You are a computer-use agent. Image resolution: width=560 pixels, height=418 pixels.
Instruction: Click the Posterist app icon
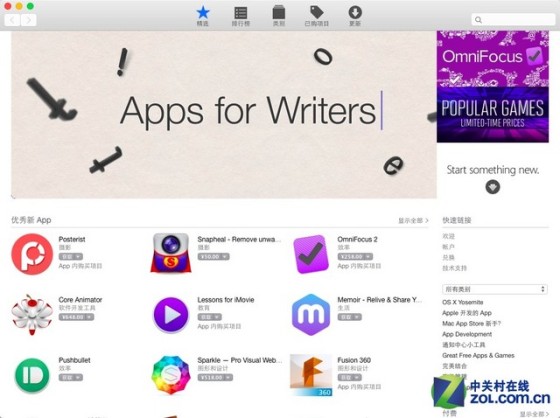click(x=32, y=254)
